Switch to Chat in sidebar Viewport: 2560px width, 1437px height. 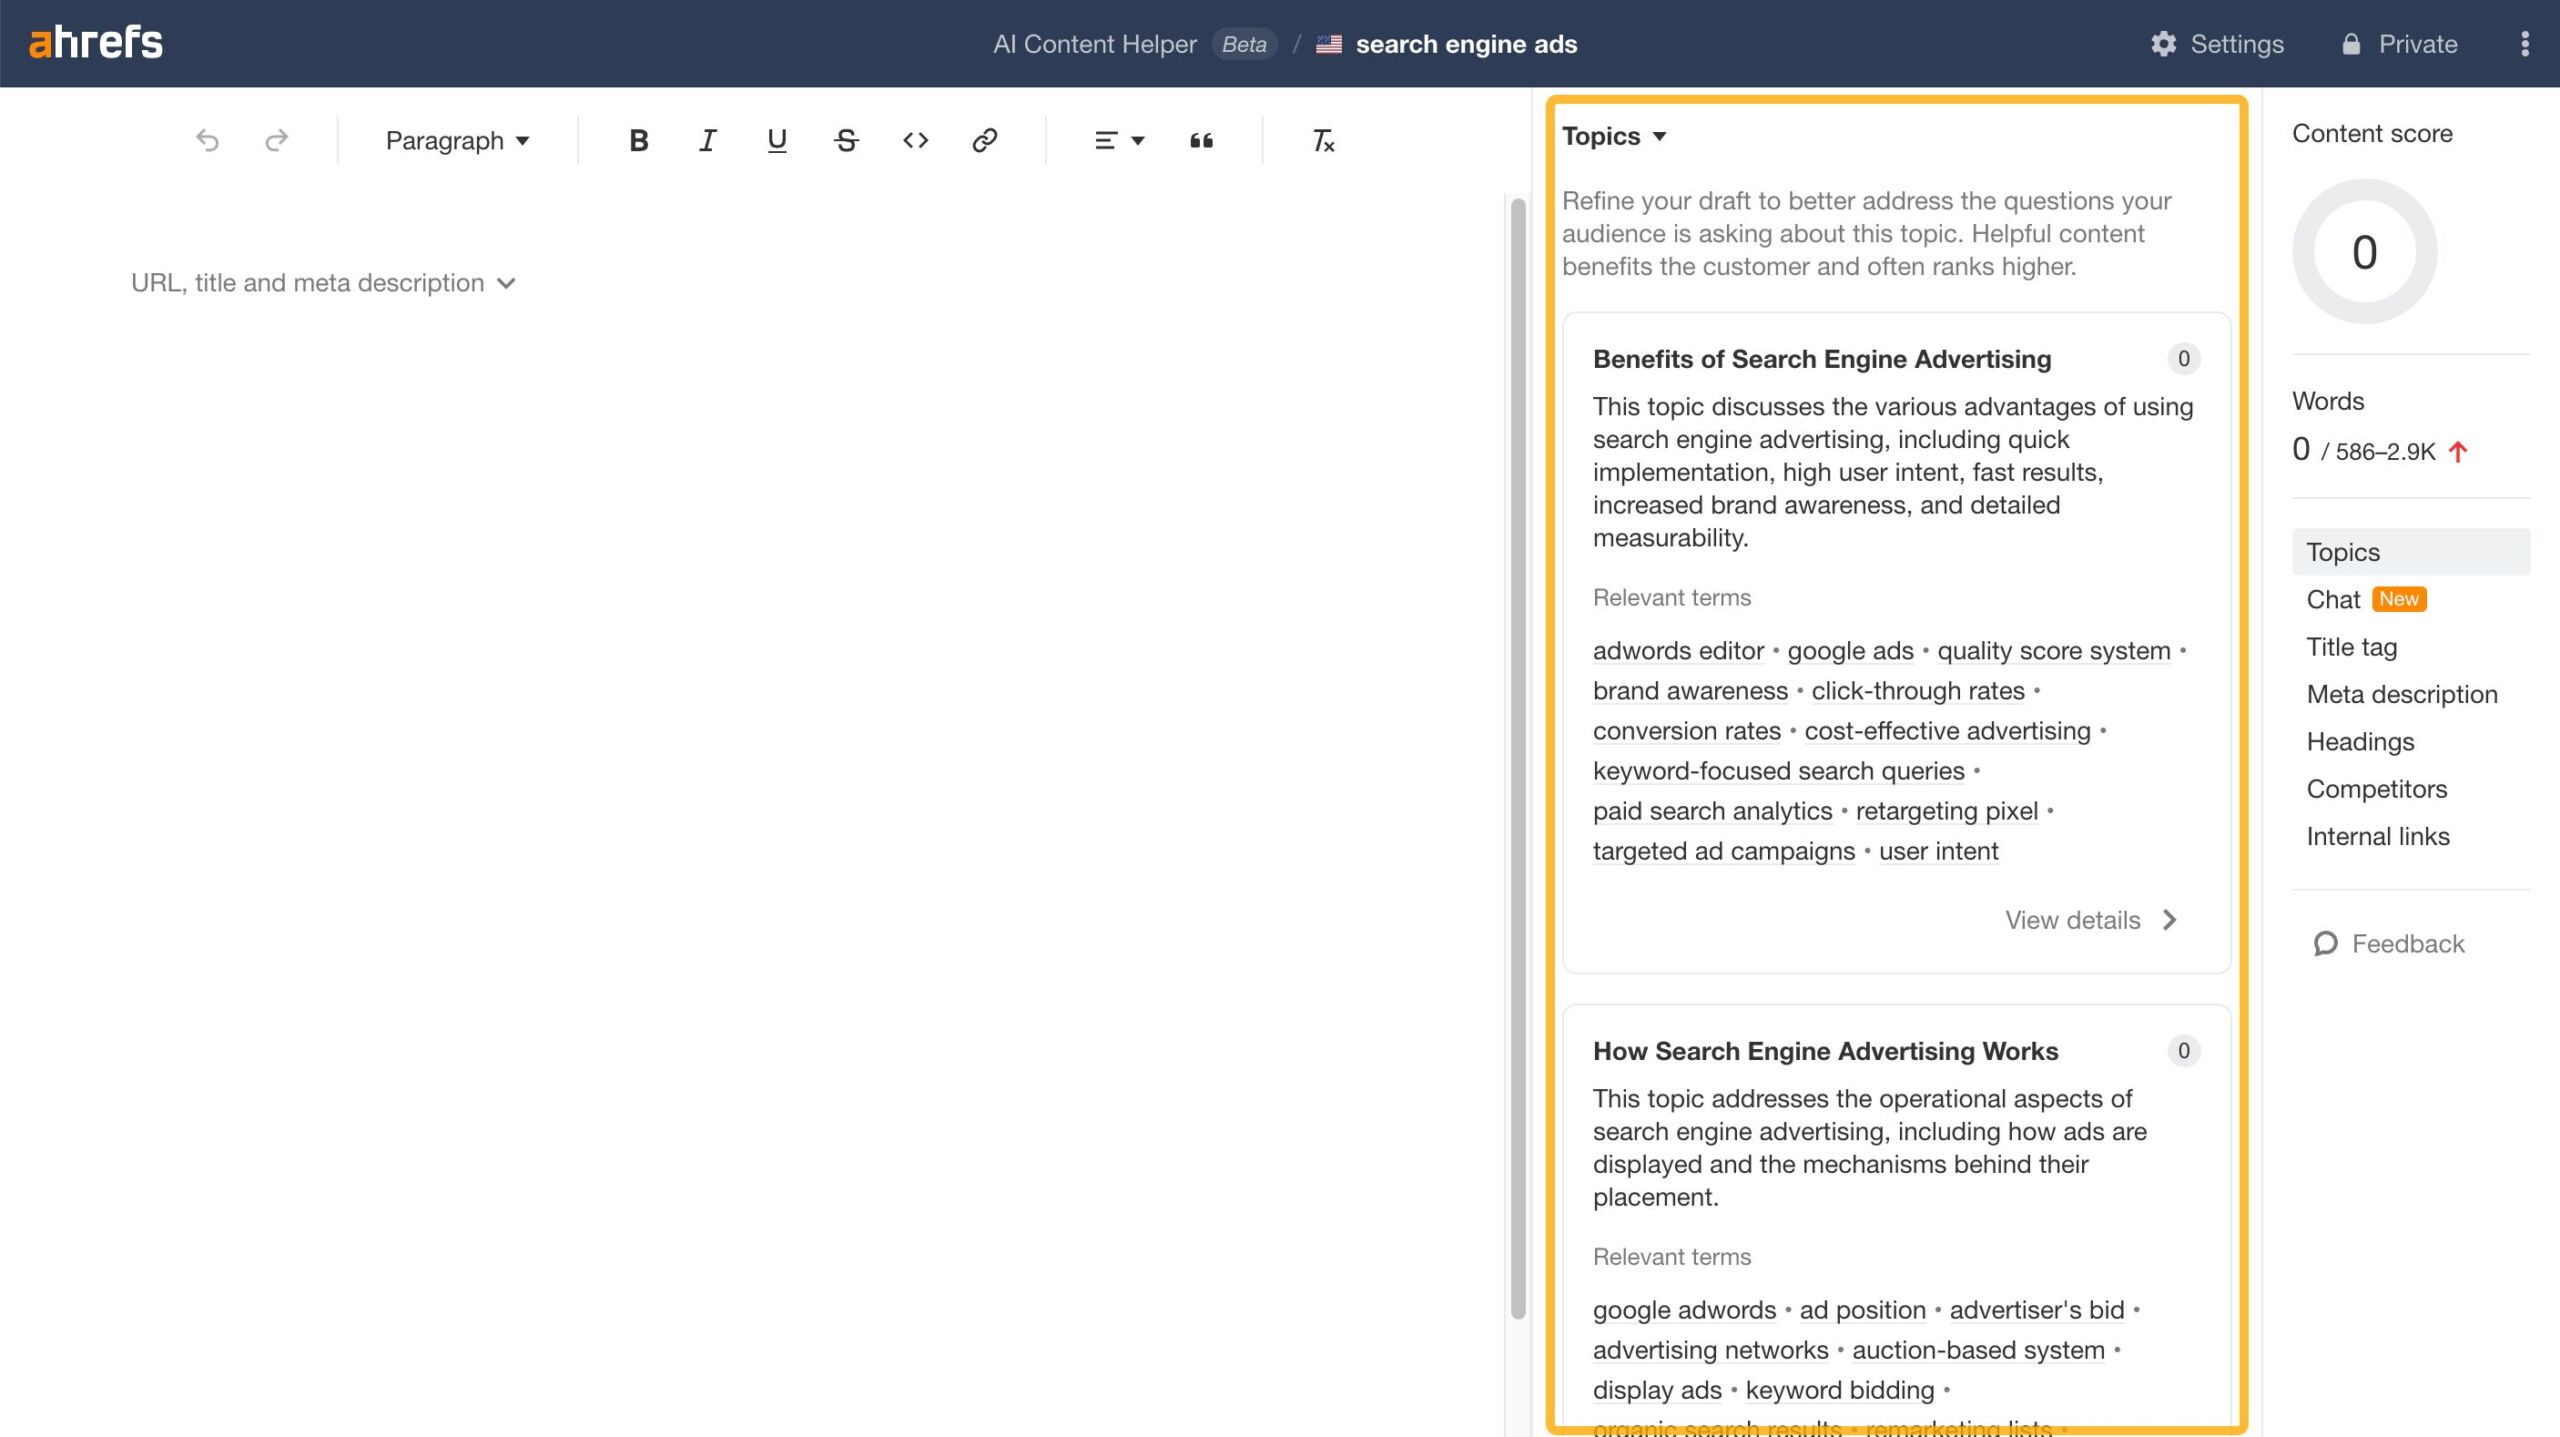[x=2333, y=599]
